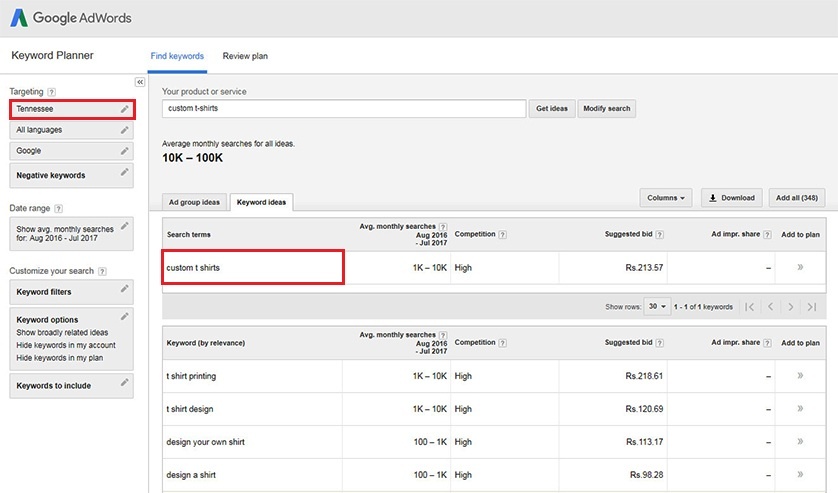Open the Columns dropdown
Viewport: 838px width, 493px height.
[666, 198]
